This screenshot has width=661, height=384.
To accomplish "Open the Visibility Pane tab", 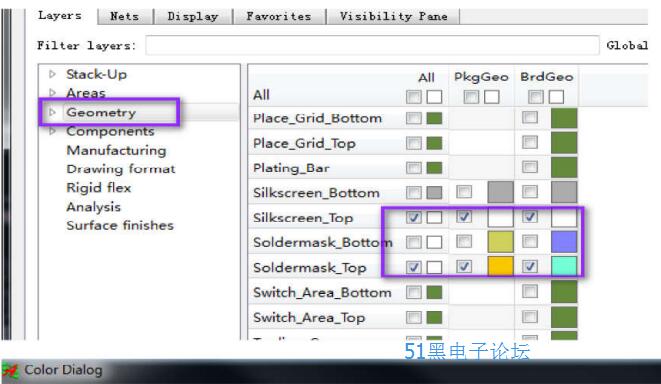I will point(393,16).
